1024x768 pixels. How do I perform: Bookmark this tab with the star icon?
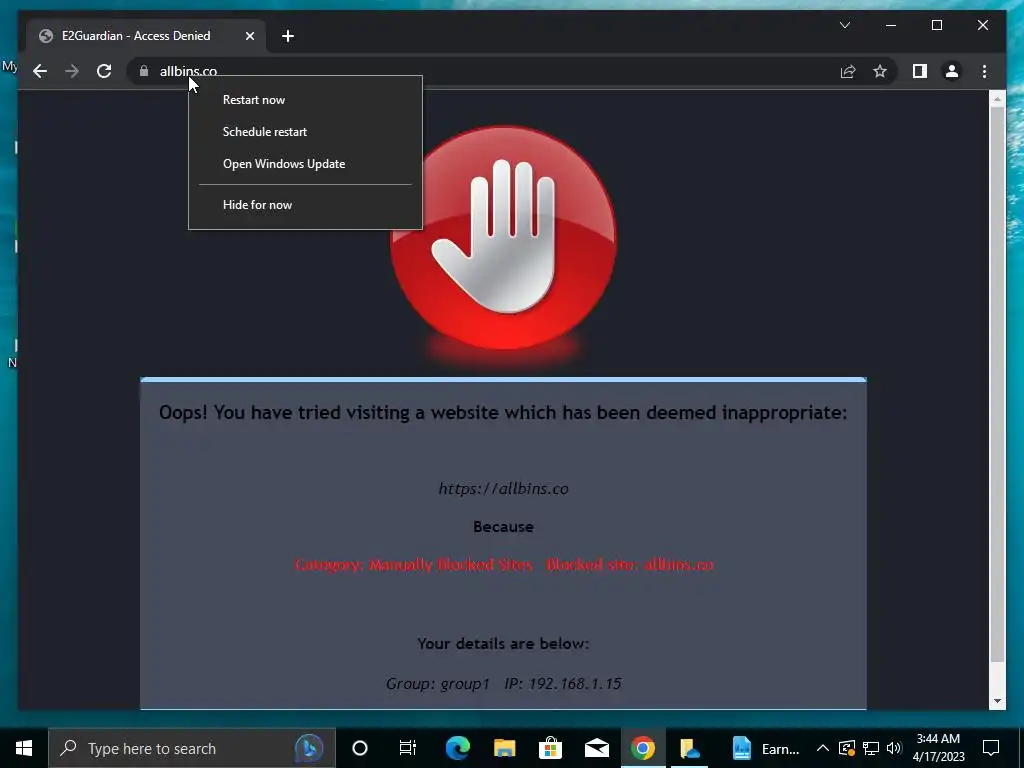pos(880,71)
